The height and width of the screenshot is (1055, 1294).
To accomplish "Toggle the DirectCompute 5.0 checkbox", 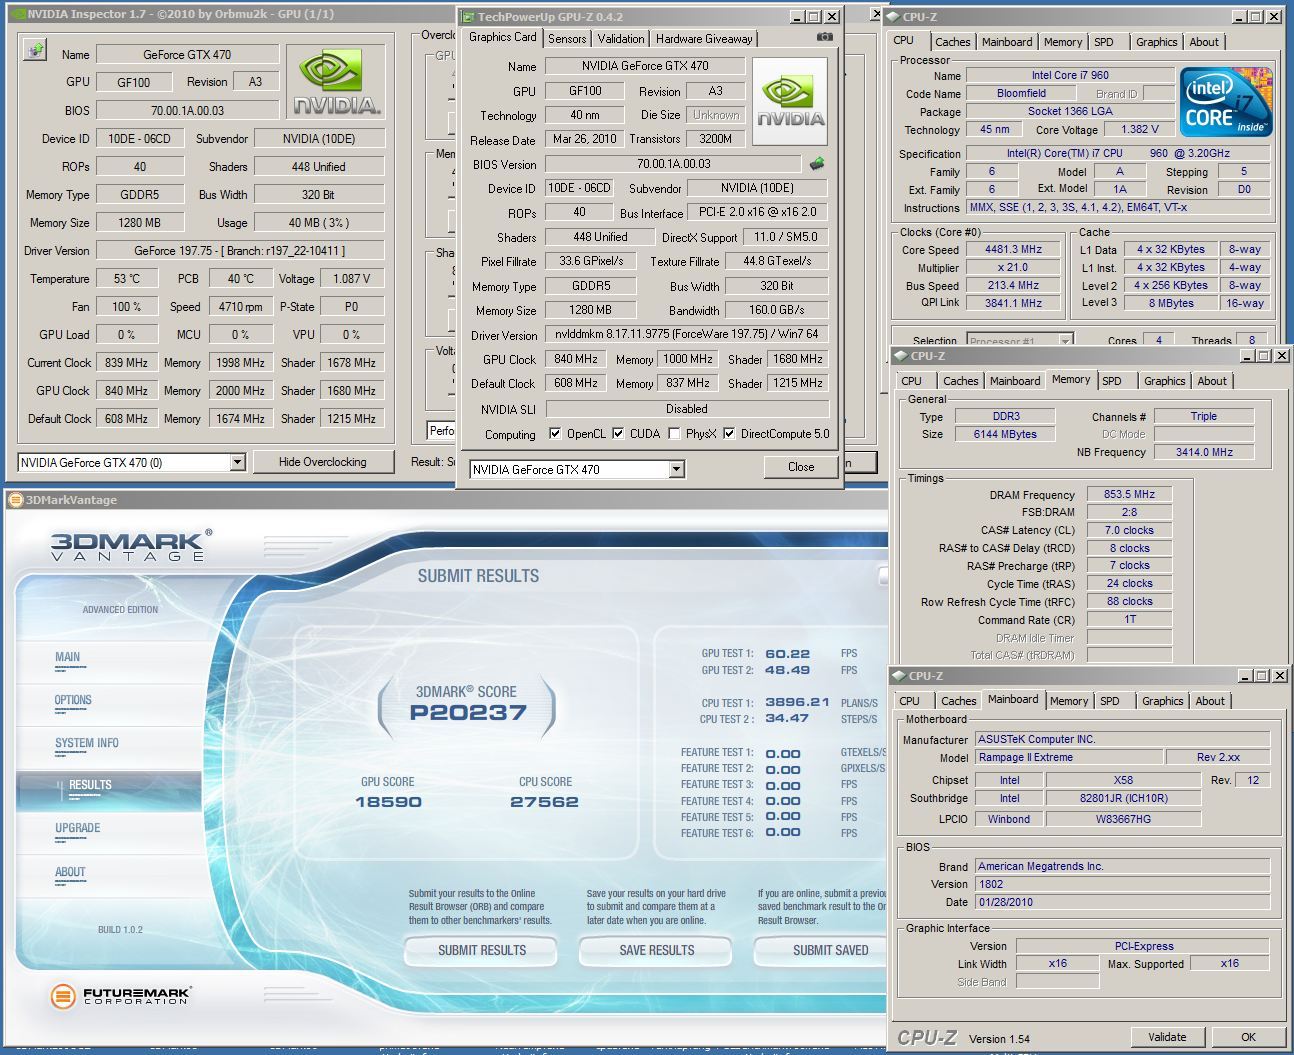I will pos(729,434).
